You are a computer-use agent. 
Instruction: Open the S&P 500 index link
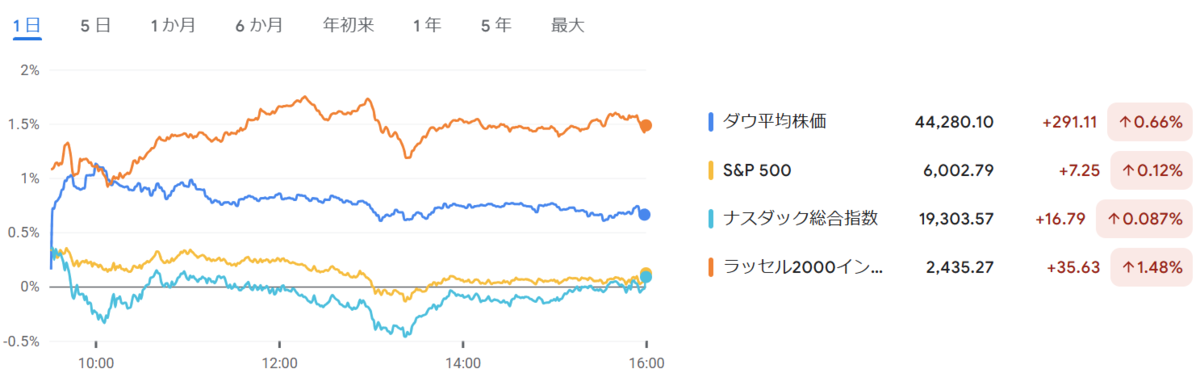pyautogui.click(x=756, y=170)
